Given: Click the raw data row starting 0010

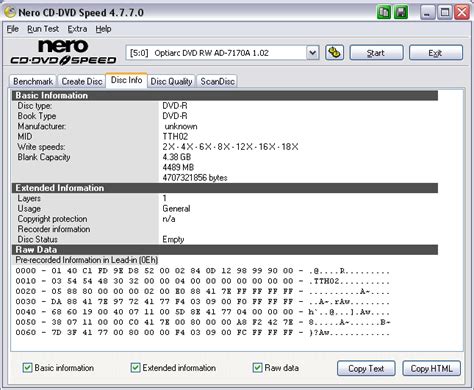Looking at the screenshot, I should pos(203,281).
